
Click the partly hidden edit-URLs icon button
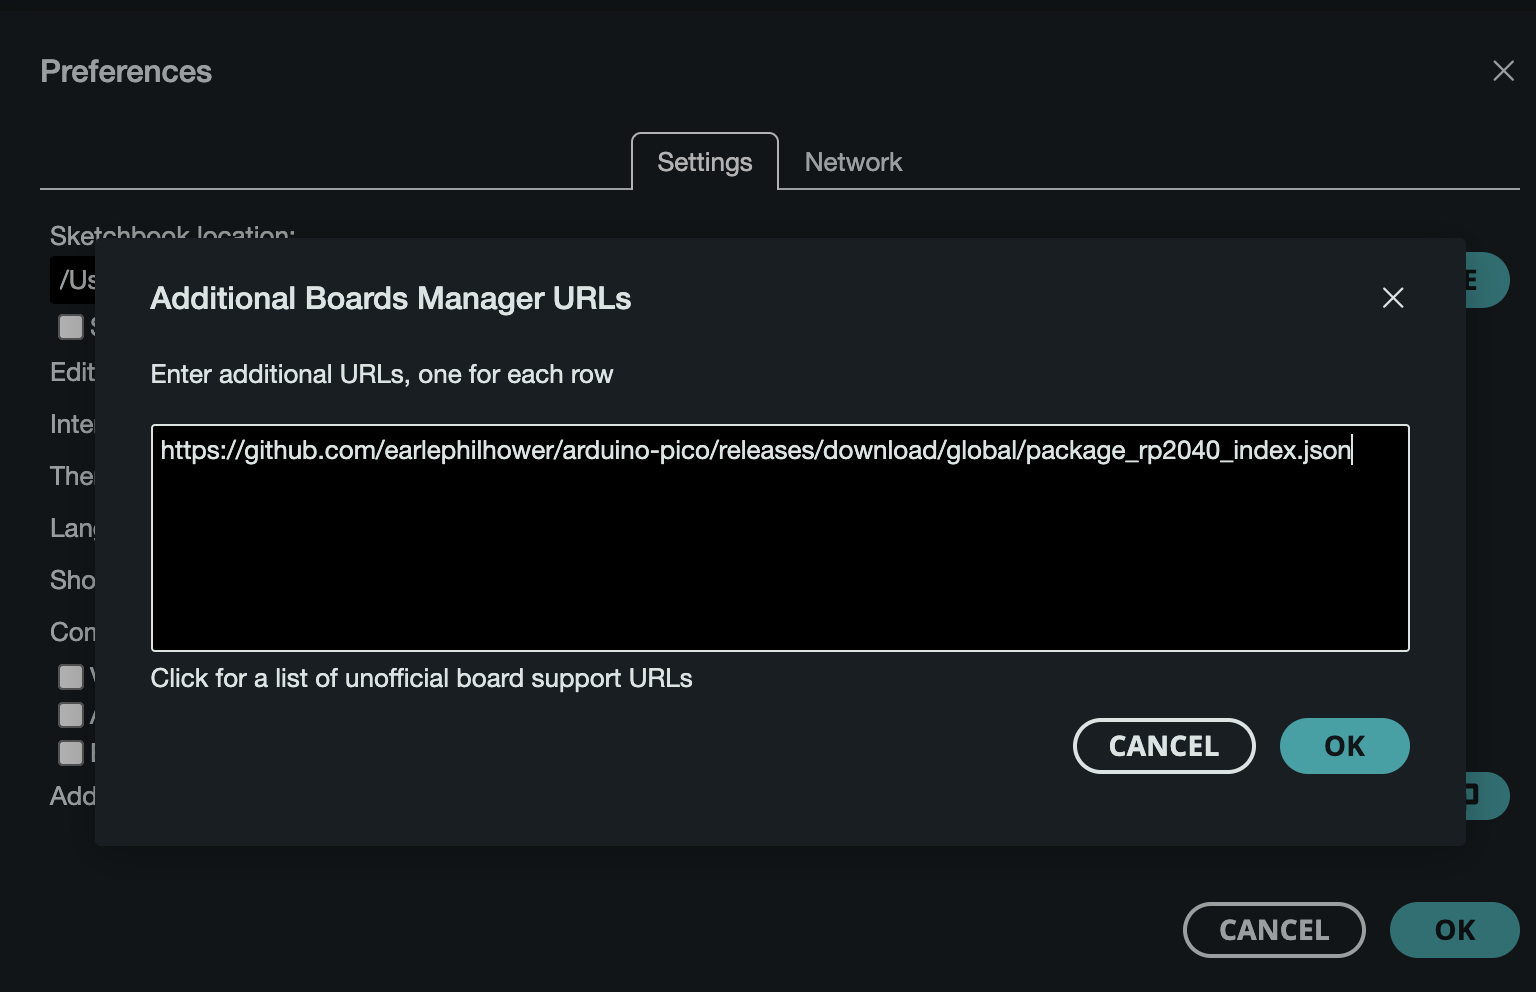1487,795
